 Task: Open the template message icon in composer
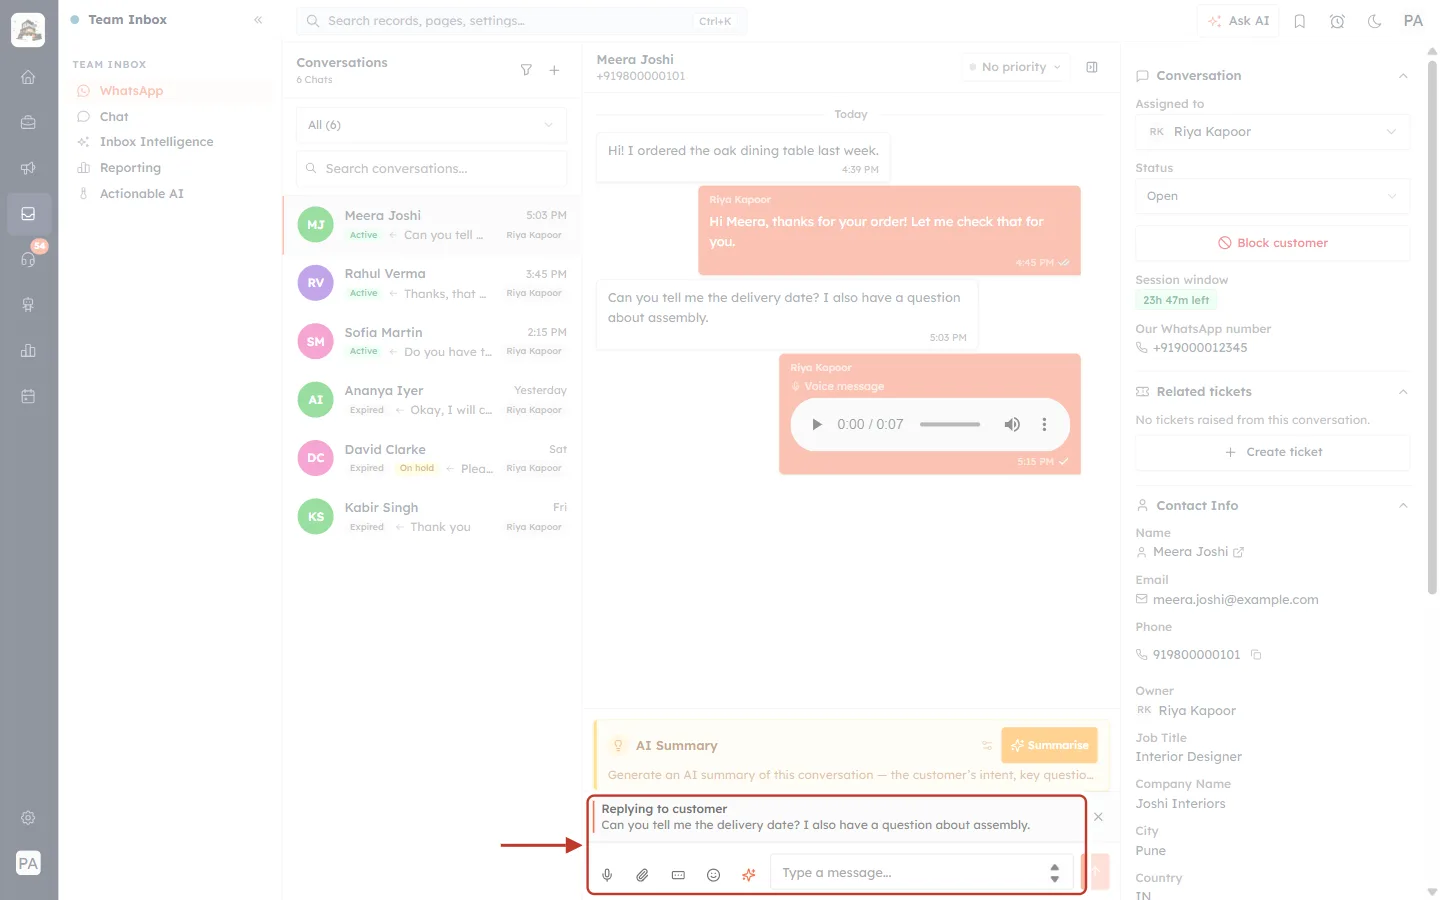pos(678,874)
